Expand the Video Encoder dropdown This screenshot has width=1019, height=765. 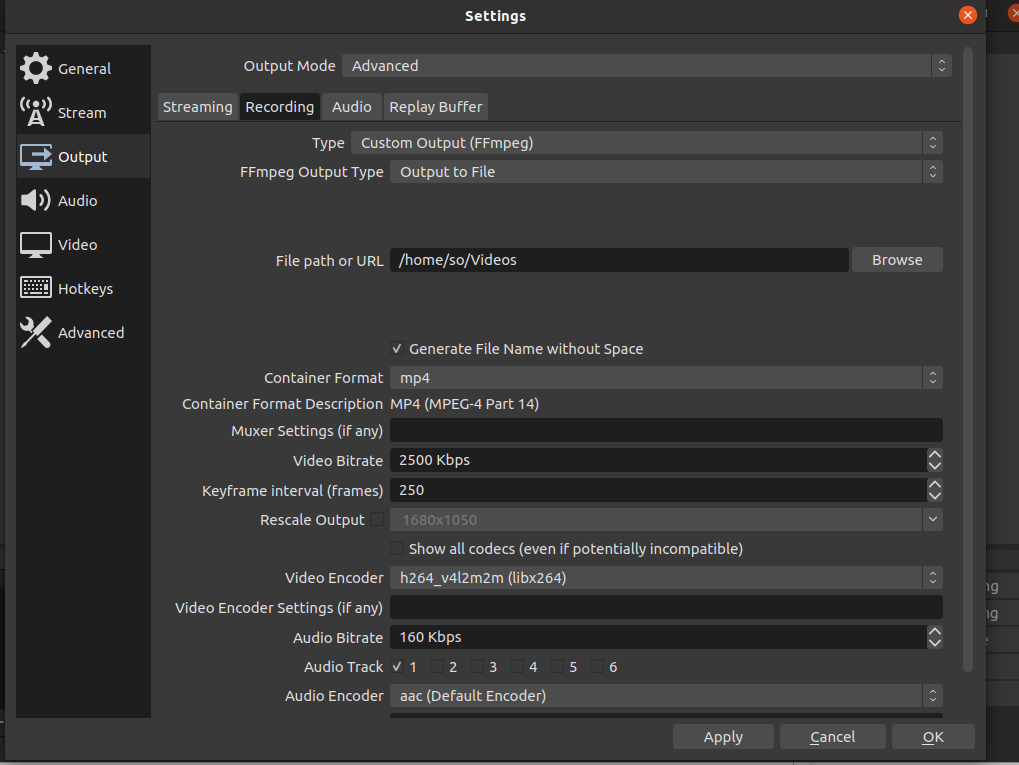tap(665, 578)
